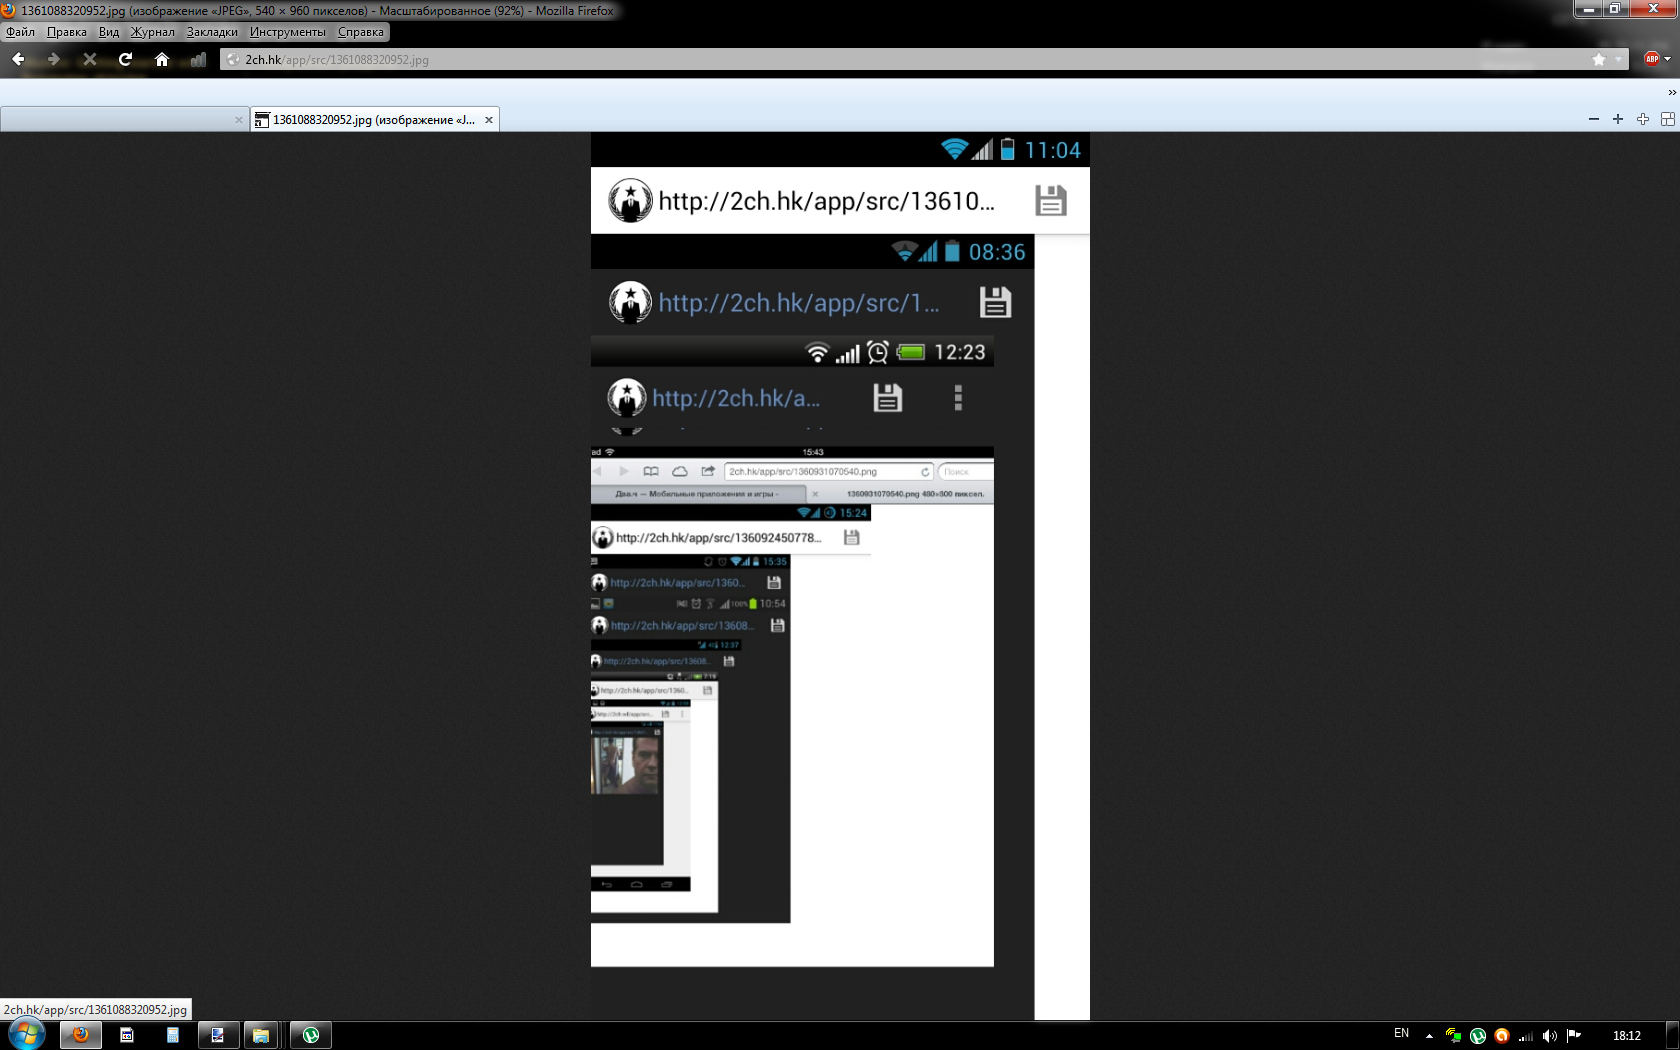The width and height of the screenshot is (1680, 1050).
Task: Expand the Adblock Plus dropdown arrow
Action: coord(1668,59)
